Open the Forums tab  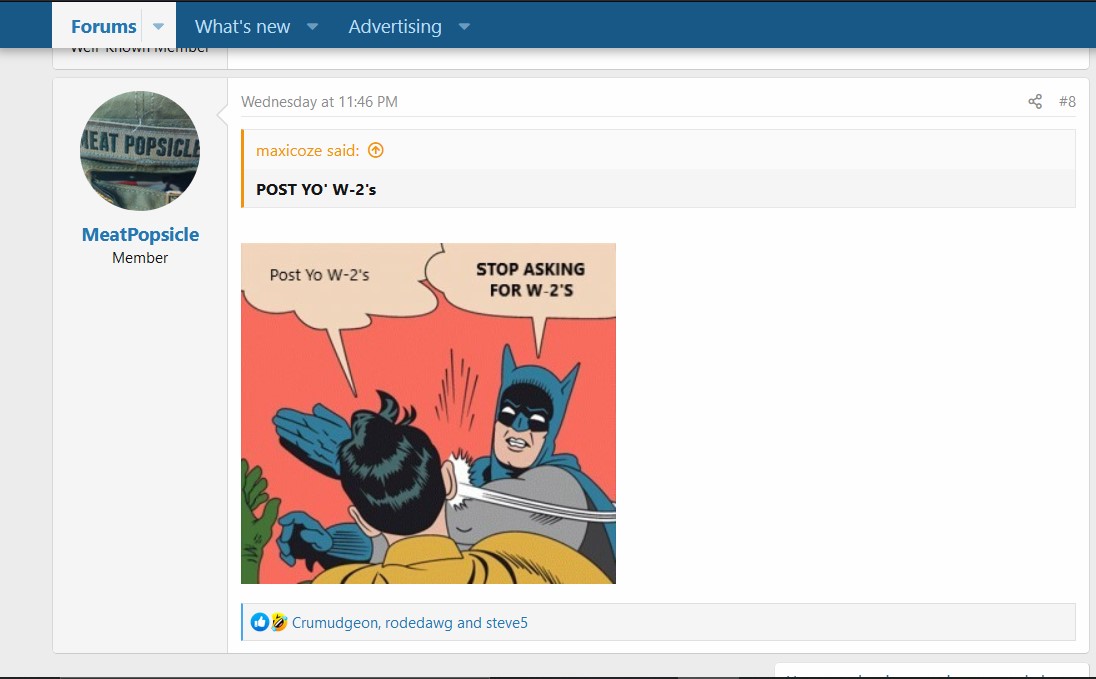click(x=103, y=27)
